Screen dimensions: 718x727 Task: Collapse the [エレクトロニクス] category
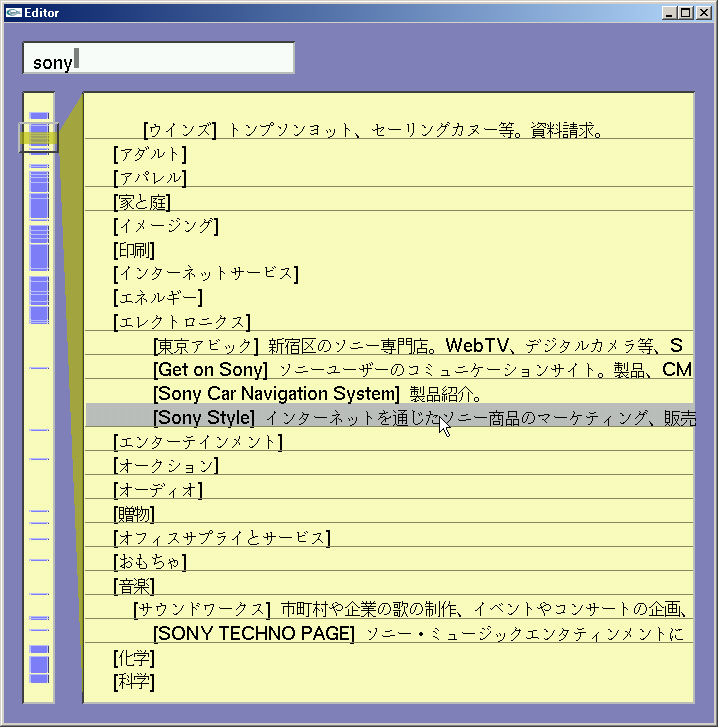coord(182,322)
